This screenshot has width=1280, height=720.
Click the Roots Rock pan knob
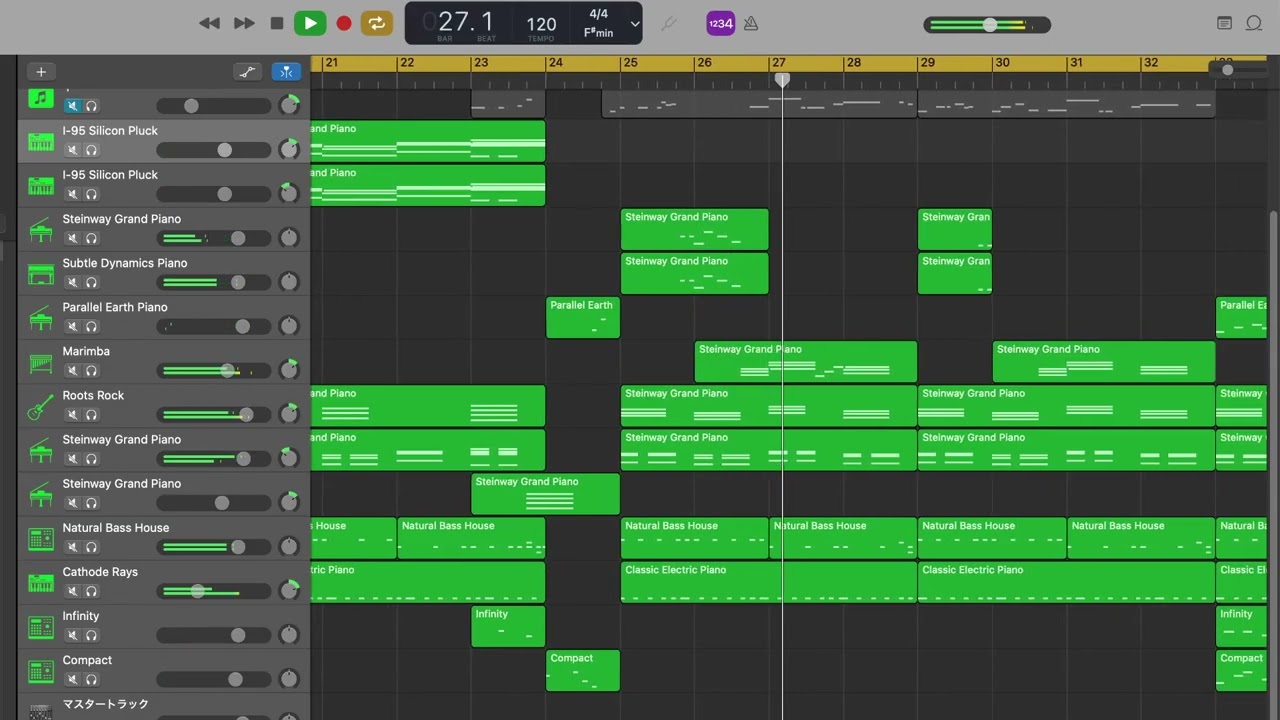(x=289, y=414)
